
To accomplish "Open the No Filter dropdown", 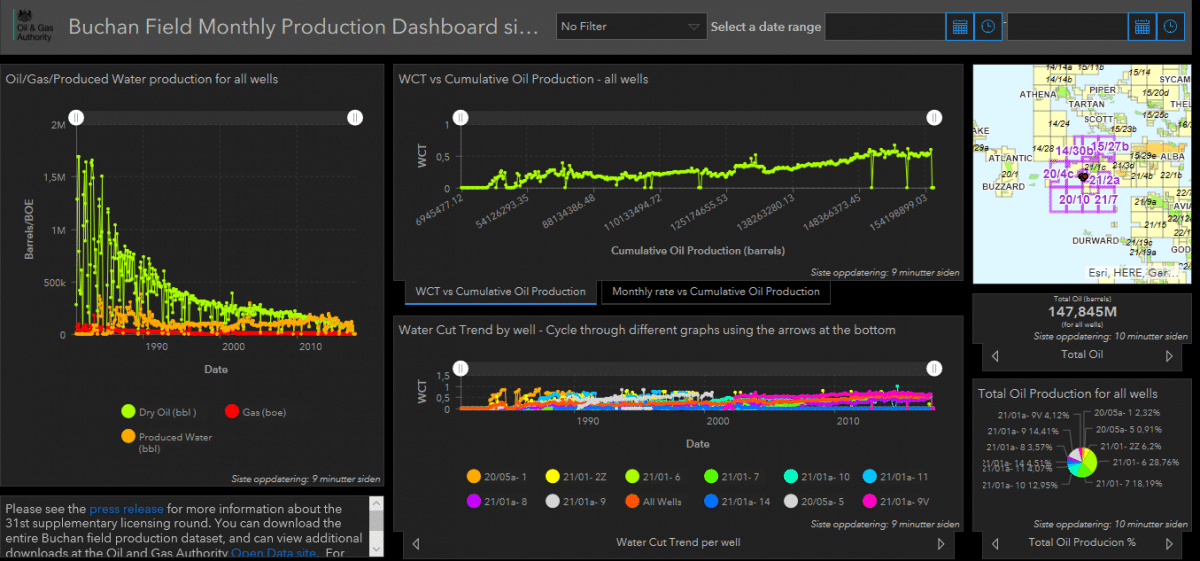I will coord(631,27).
